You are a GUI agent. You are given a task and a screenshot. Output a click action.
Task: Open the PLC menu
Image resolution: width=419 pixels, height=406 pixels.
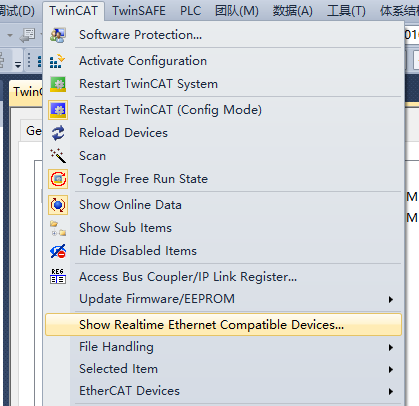coord(191,11)
